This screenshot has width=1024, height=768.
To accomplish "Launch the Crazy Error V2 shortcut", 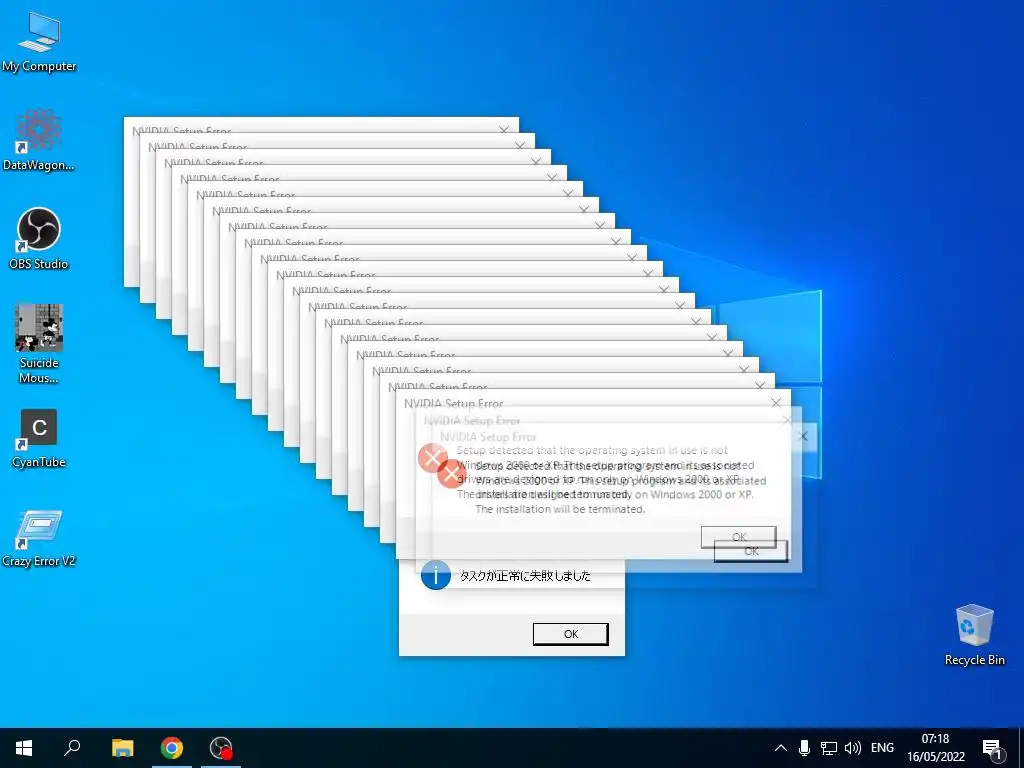I will 39,538.
